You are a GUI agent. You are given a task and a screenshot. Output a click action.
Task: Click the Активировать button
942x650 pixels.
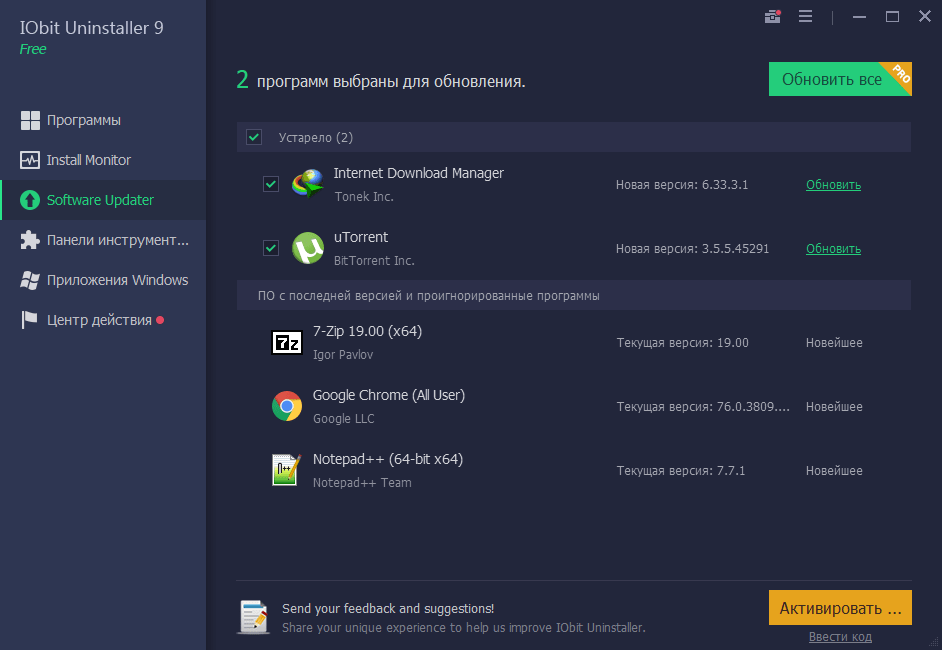click(x=840, y=608)
